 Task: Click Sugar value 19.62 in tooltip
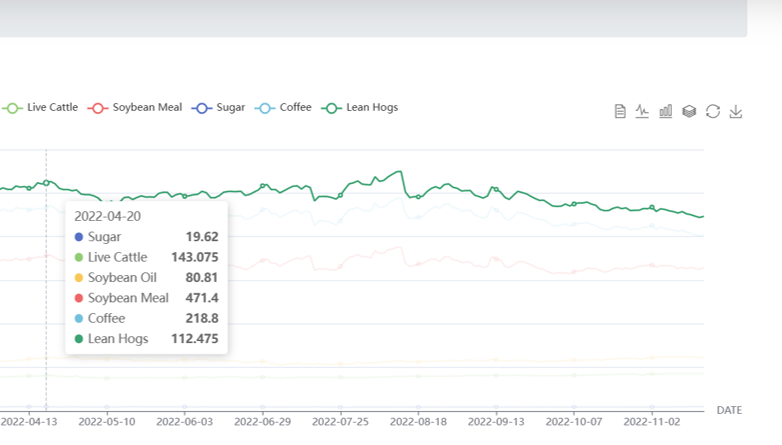(202, 237)
